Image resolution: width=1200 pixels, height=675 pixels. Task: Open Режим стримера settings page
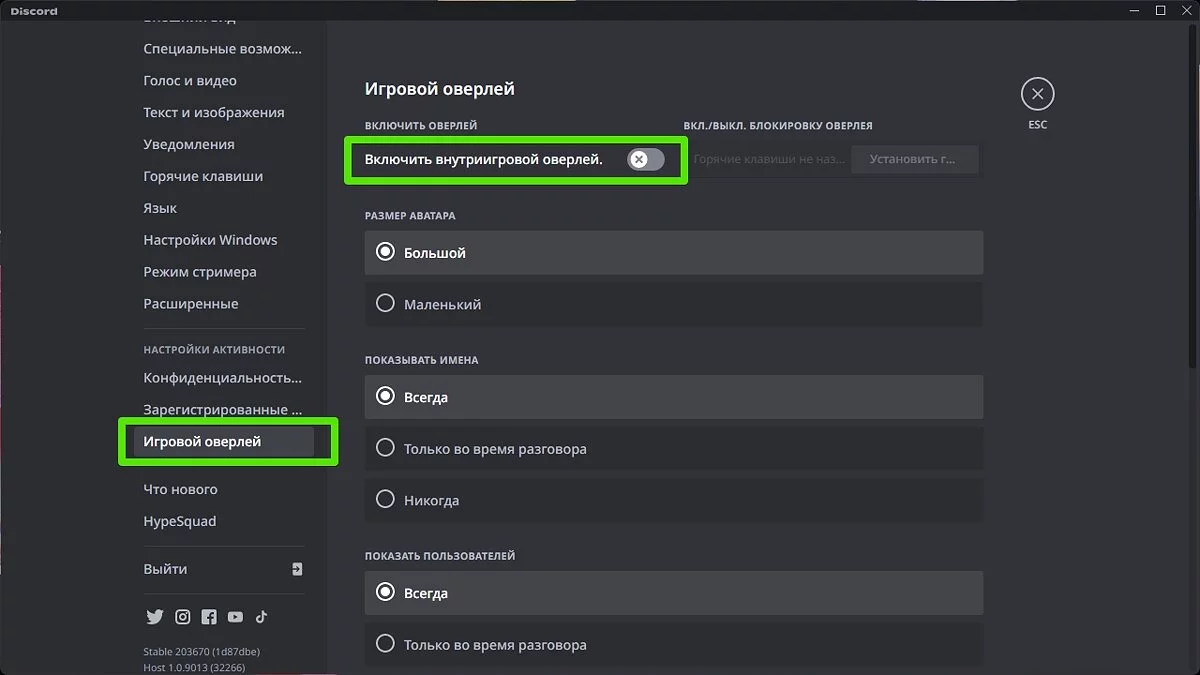200,272
